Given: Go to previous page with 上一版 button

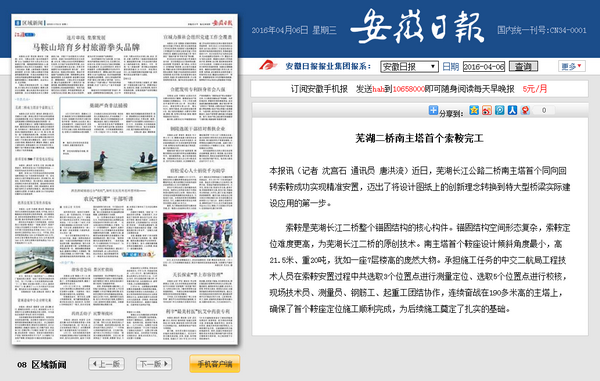Looking at the screenshot, I should 106,364.
